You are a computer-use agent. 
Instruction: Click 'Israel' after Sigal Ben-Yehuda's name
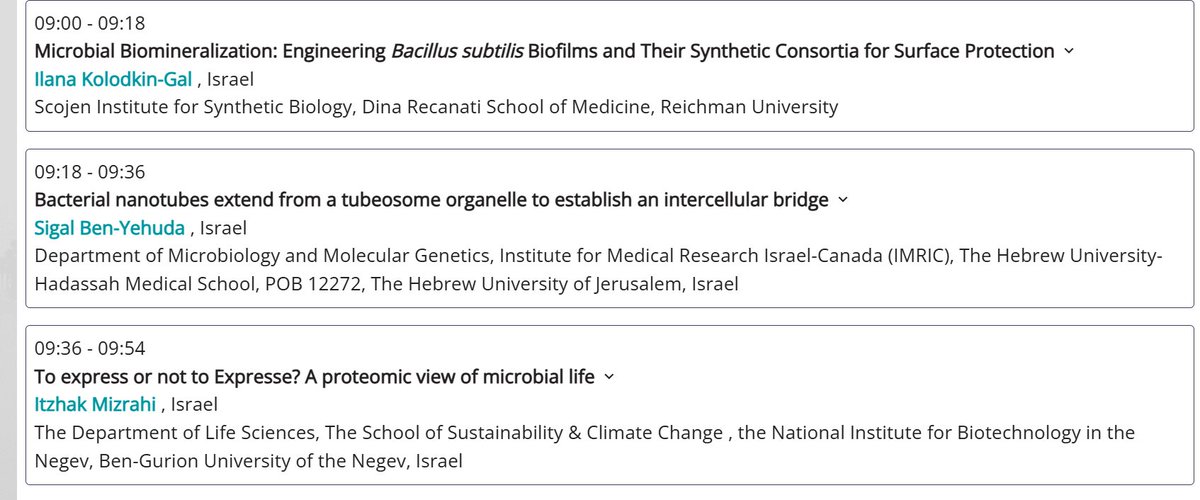[224, 228]
